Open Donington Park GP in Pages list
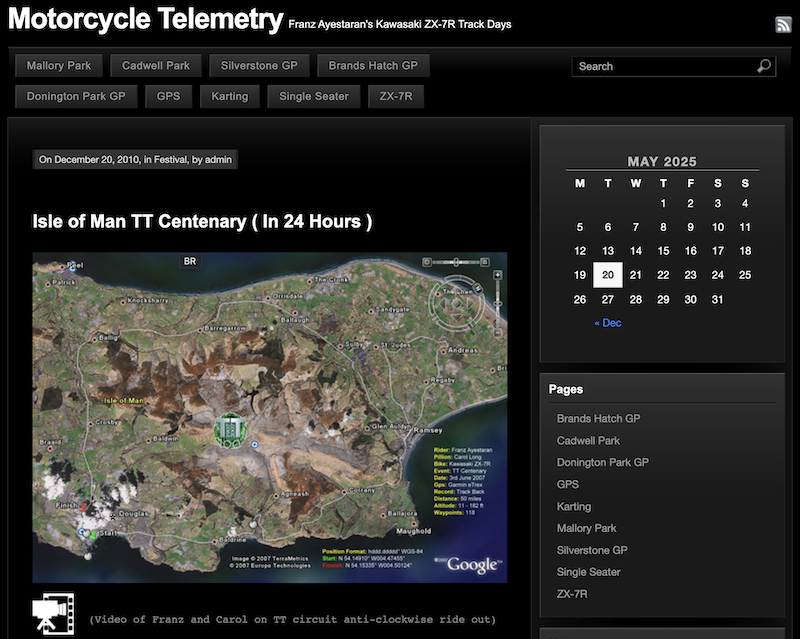Image resolution: width=800 pixels, height=639 pixels. pos(603,462)
